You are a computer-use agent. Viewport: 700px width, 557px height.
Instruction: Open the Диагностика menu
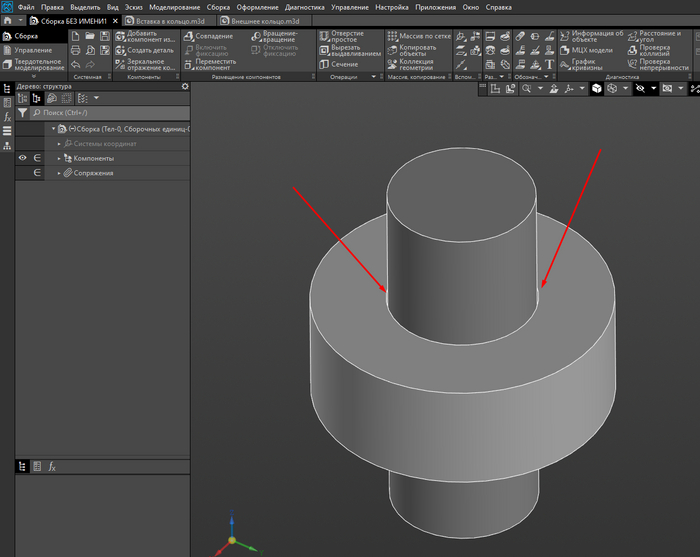click(304, 7)
